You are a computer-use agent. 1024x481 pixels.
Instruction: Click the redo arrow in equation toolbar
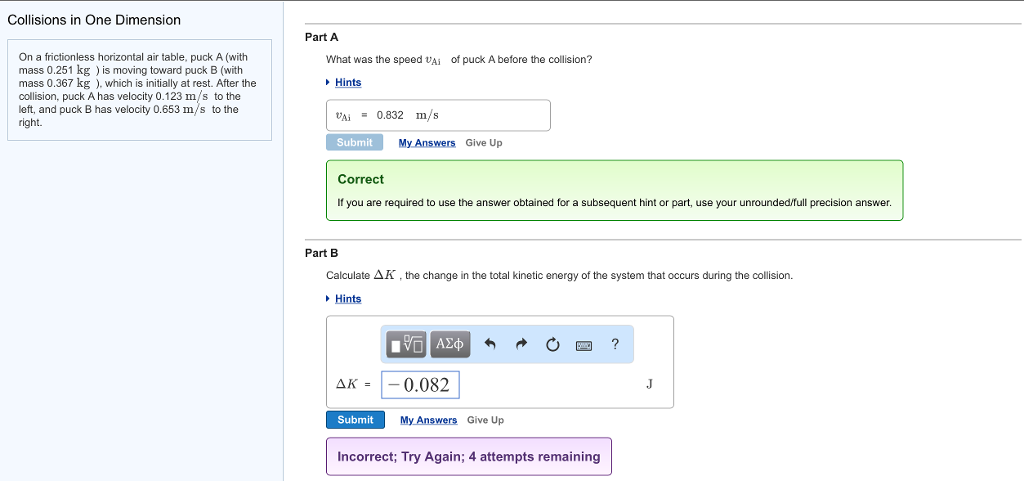pos(521,345)
